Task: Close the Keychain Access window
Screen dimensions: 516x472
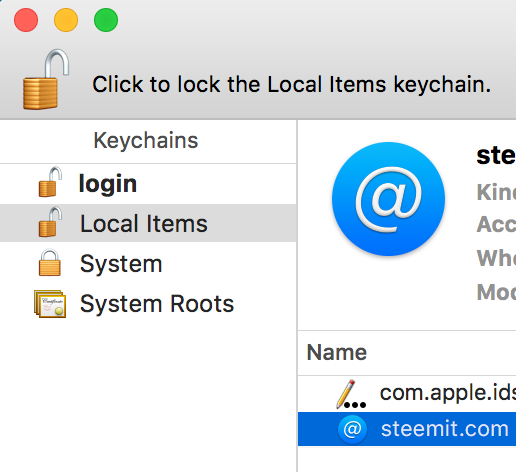Action: pos(26,20)
